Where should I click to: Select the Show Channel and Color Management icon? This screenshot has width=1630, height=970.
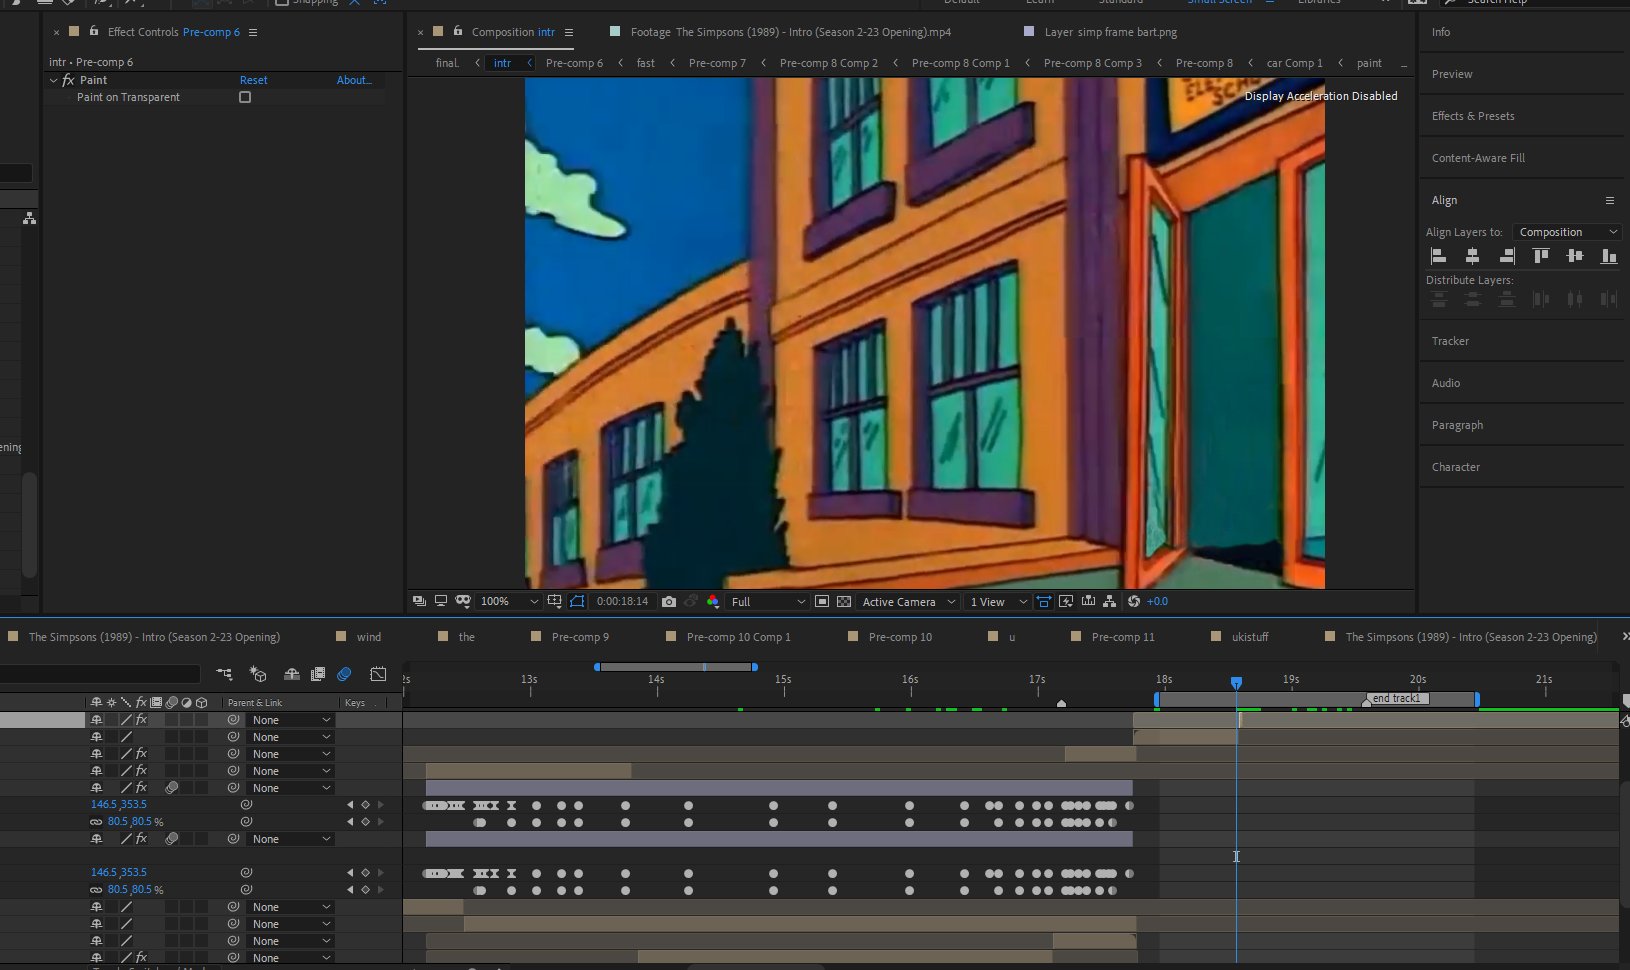point(712,601)
